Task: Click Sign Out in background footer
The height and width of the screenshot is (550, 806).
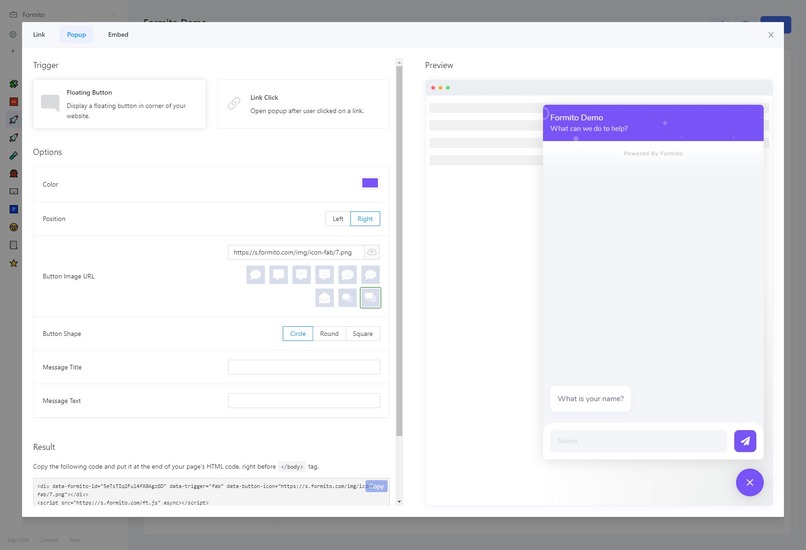Action: 18,540
